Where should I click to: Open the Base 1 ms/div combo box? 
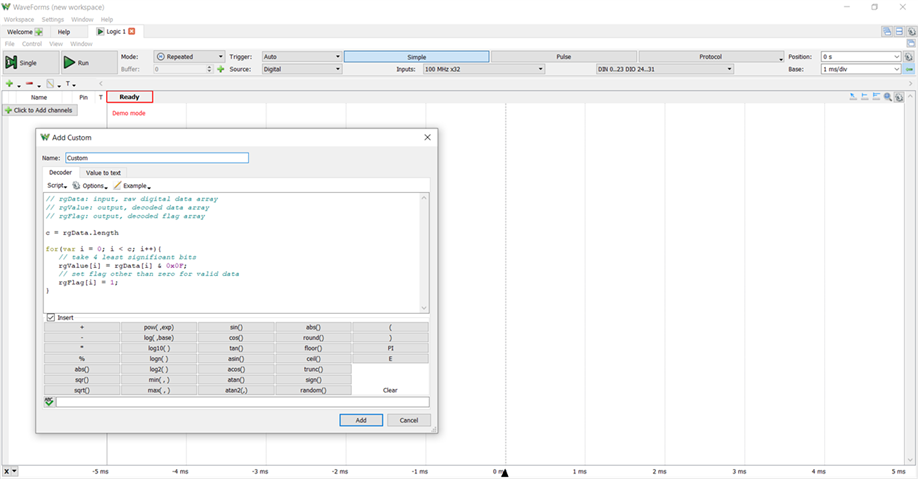coord(860,69)
